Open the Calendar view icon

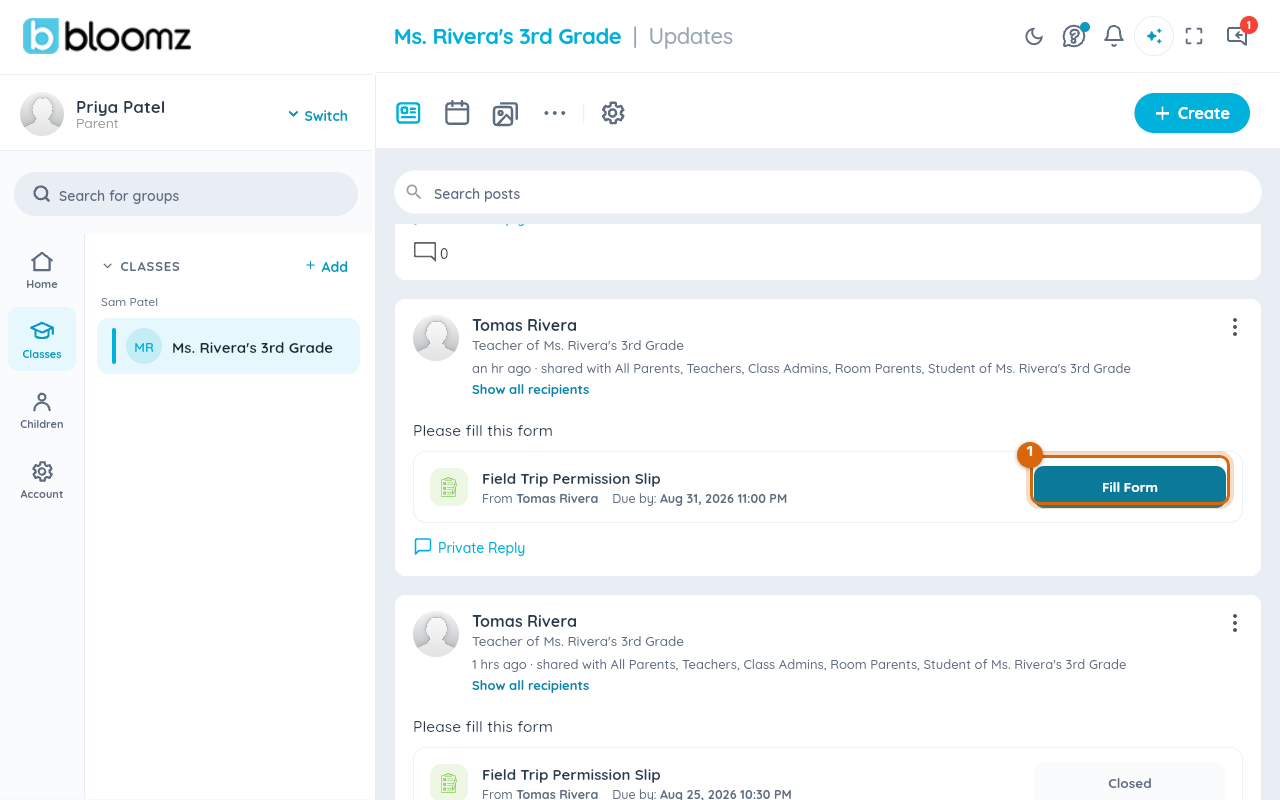click(457, 113)
